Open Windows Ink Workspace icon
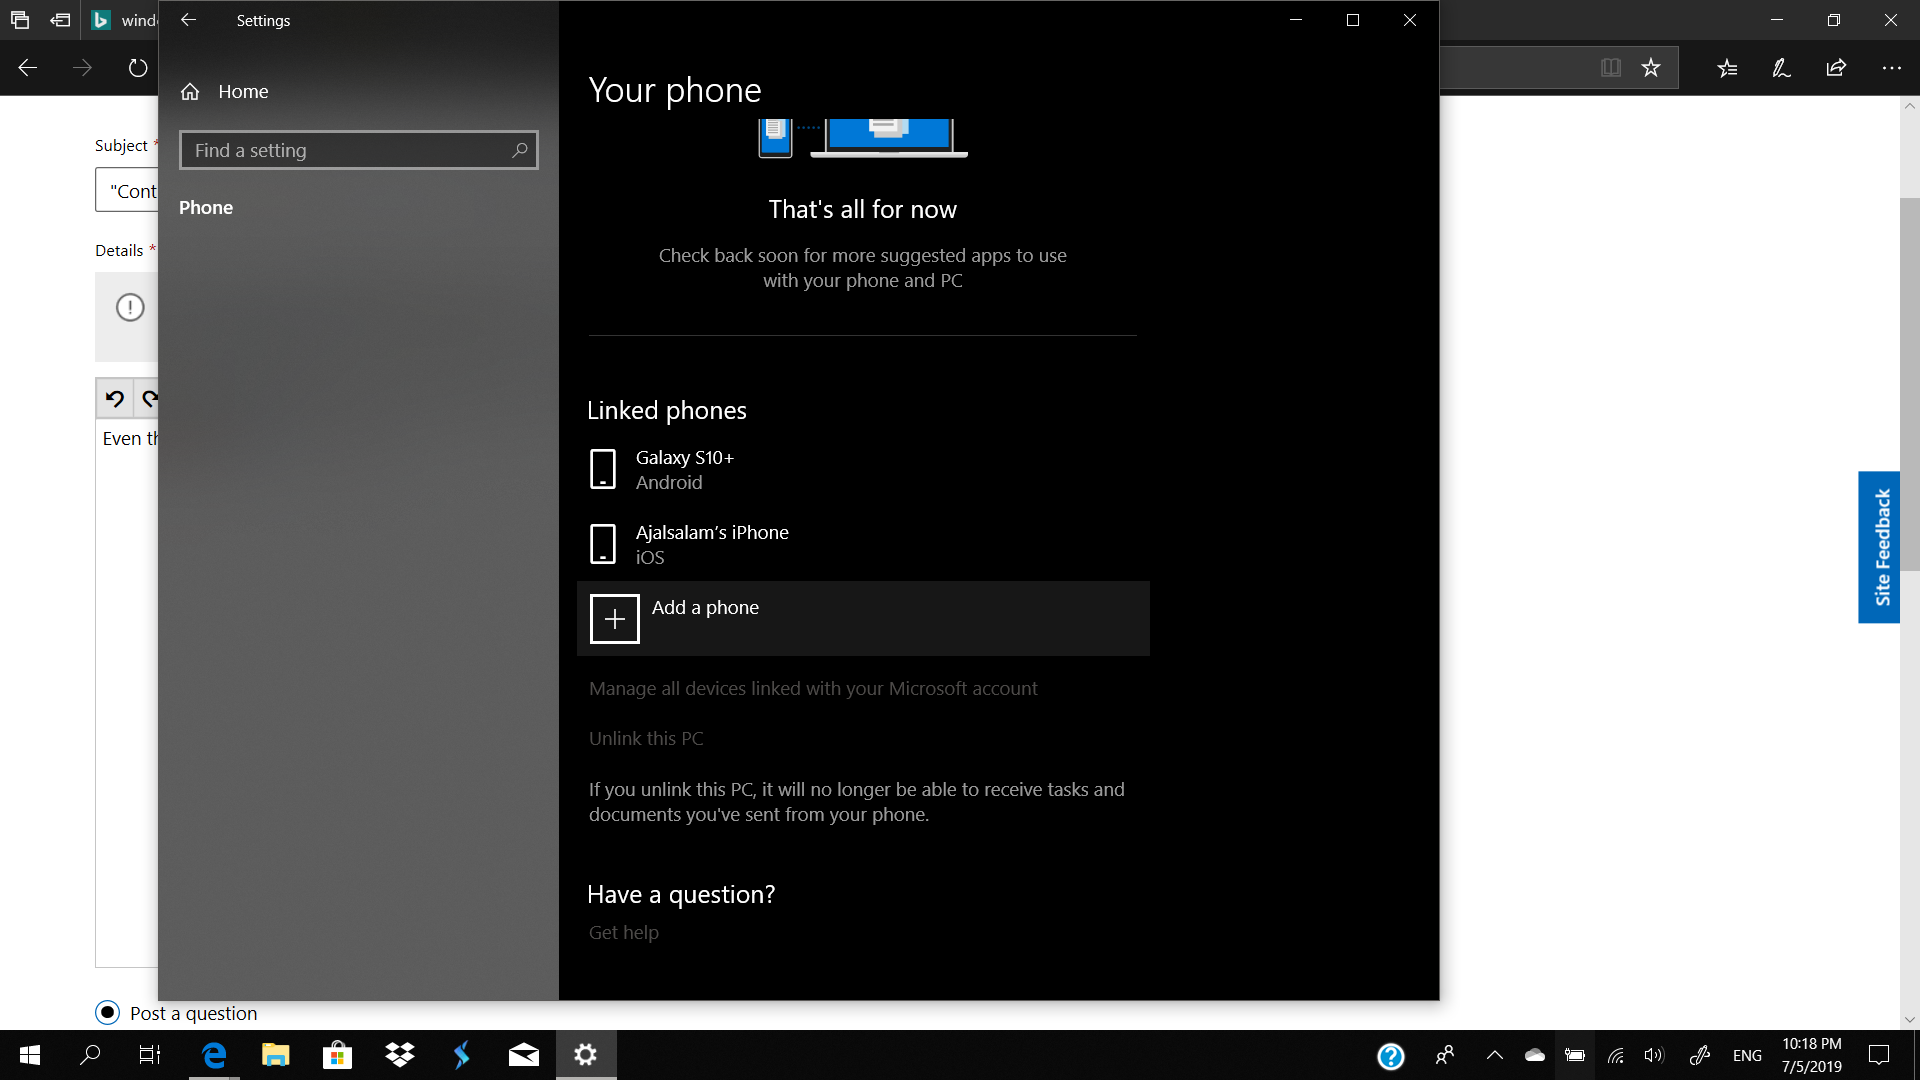The width and height of the screenshot is (1920, 1080). click(x=1700, y=1055)
